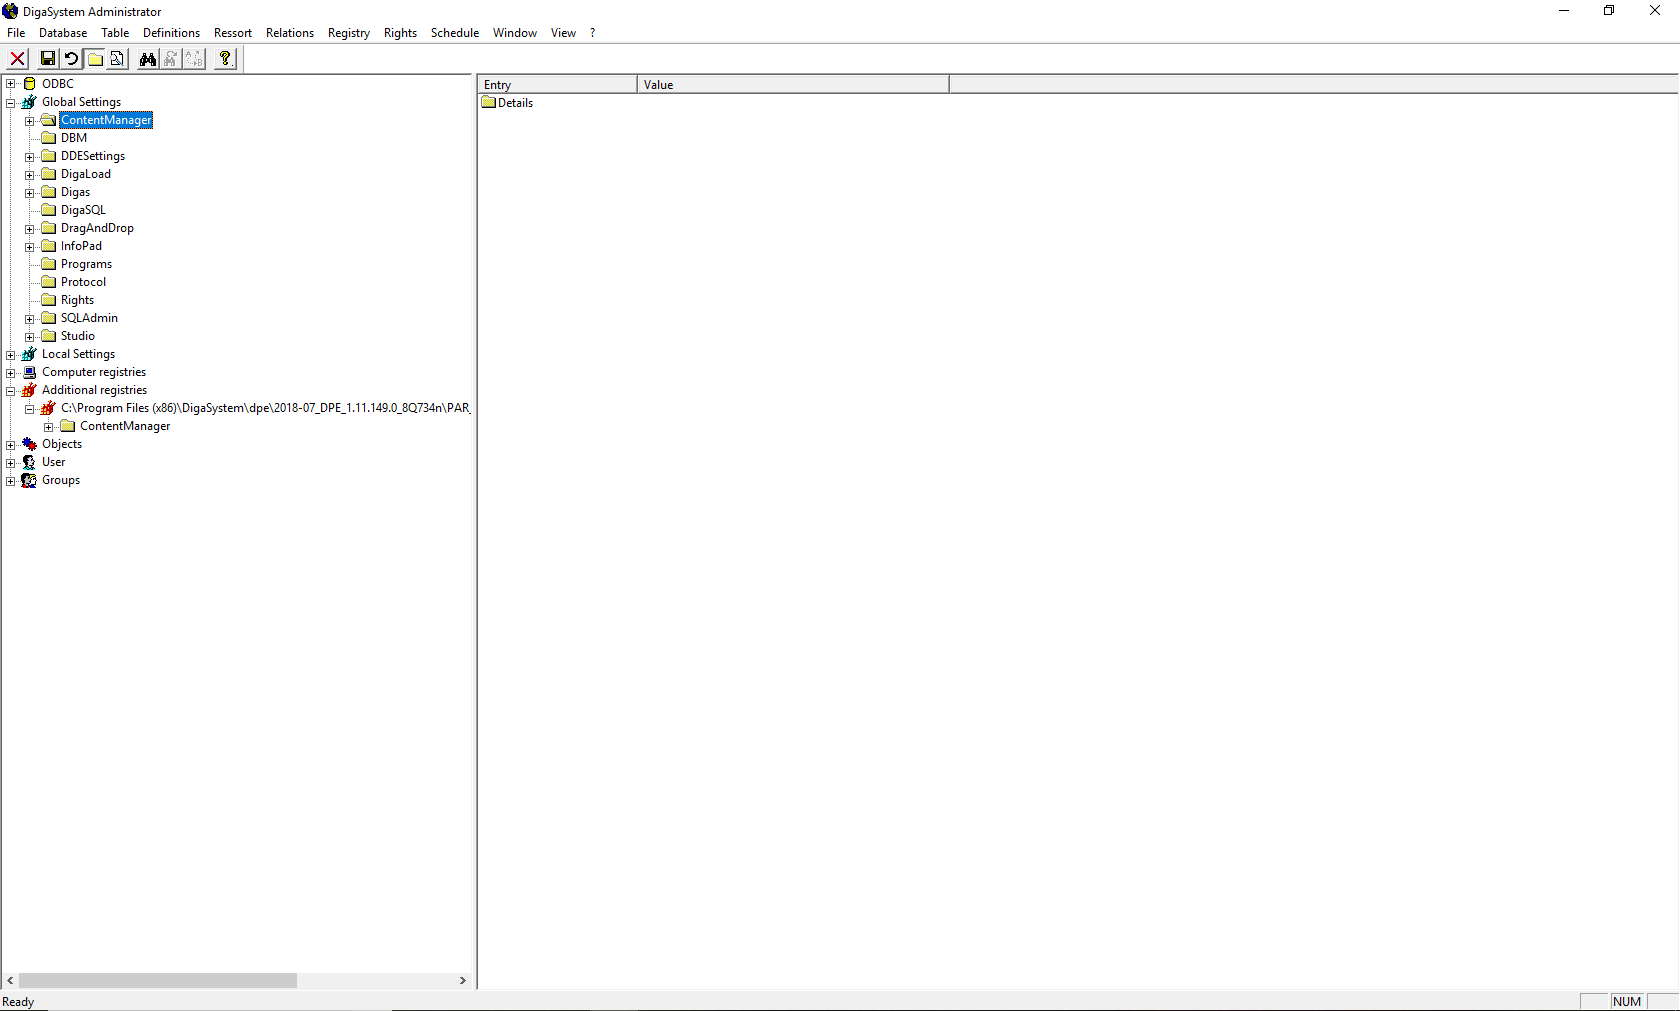Open the Details folder entry
The image size is (1680, 1011).
click(515, 103)
